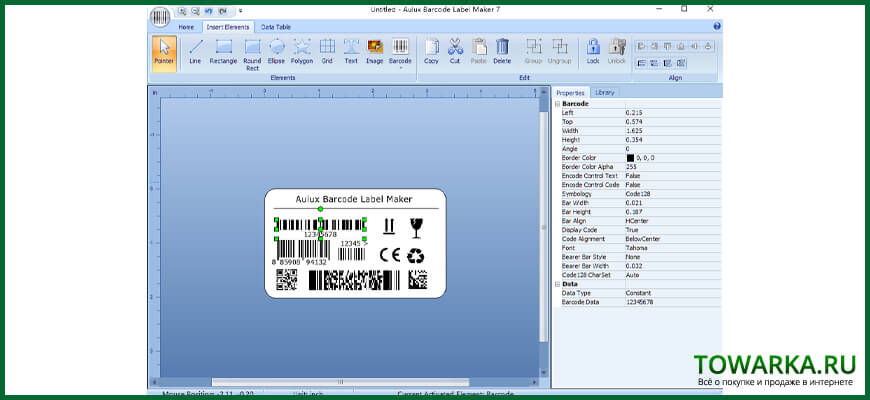The width and height of the screenshot is (870, 400).
Task: Switch to the Home ribbon tab
Action: point(186,27)
